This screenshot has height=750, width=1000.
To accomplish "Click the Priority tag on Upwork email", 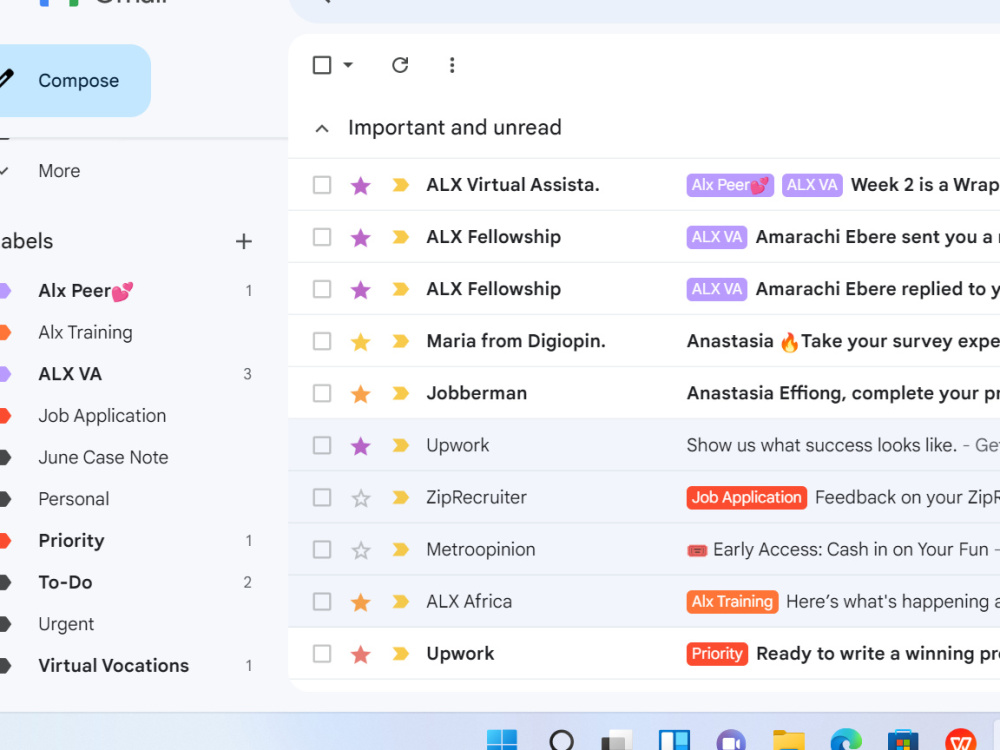I will click(717, 654).
